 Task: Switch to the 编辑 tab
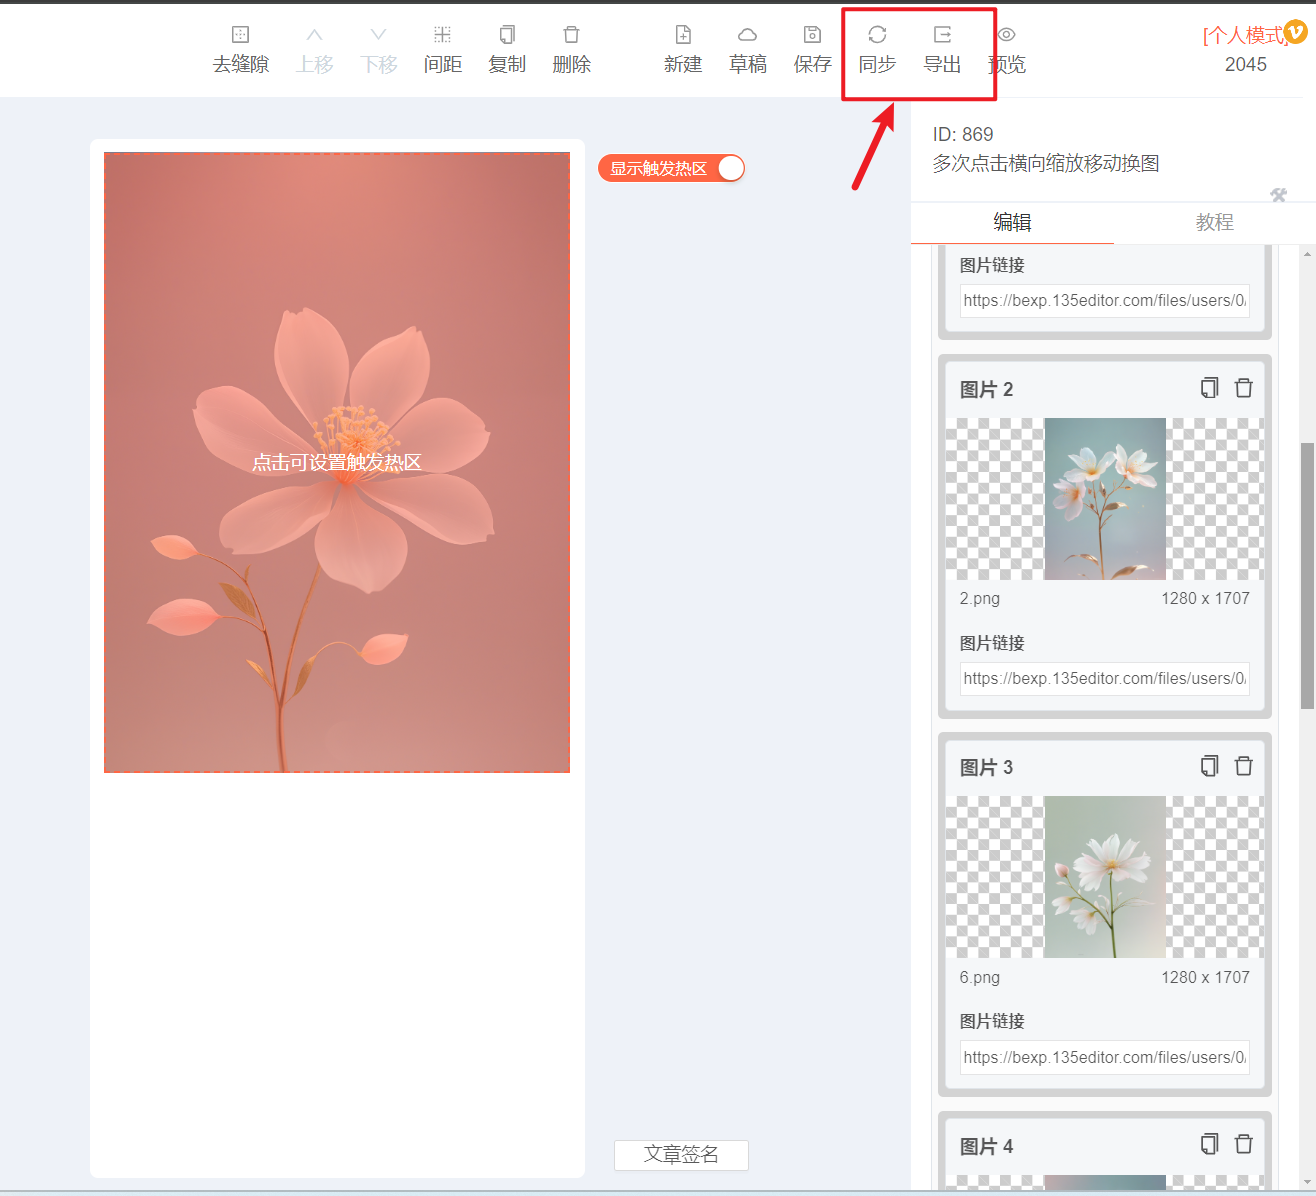(1012, 222)
